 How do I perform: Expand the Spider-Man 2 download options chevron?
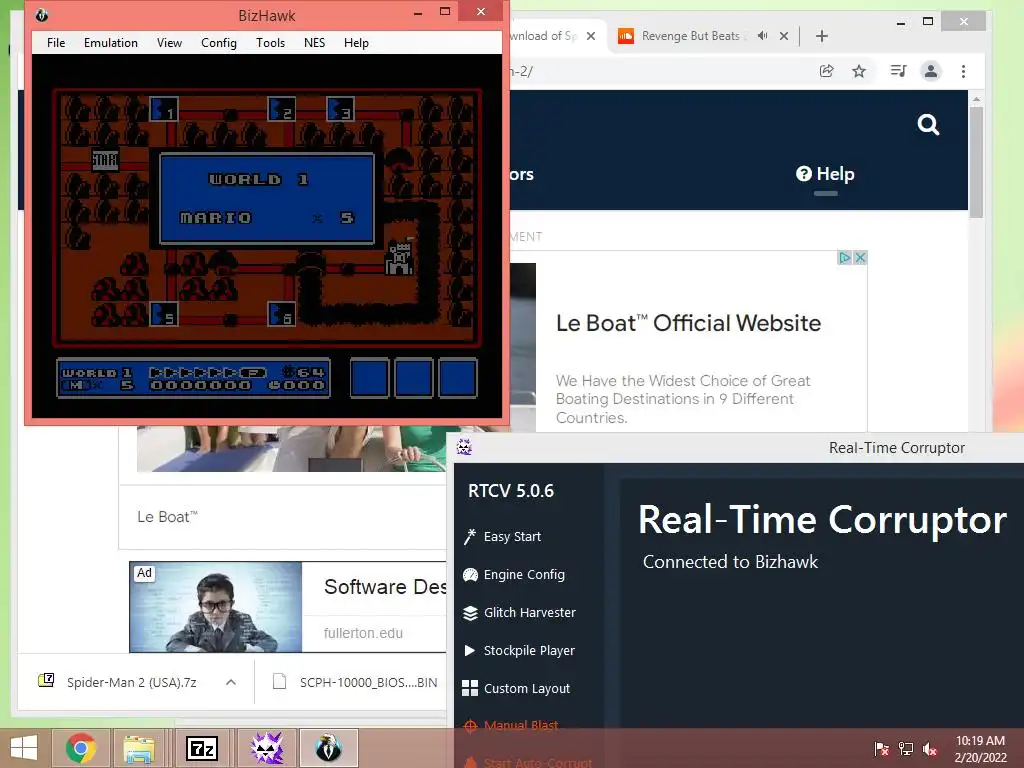click(x=231, y=682)
